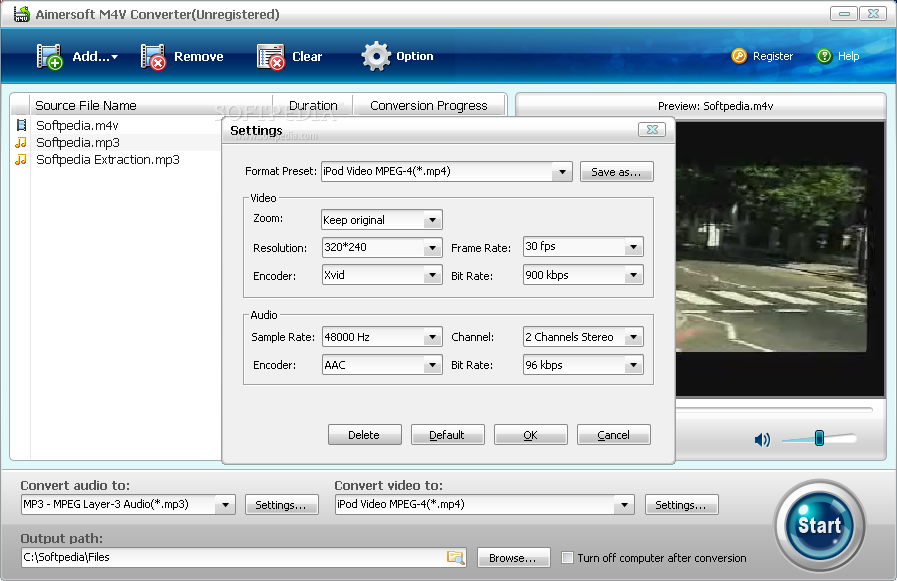Click the Clear toolbar label

[307, 57]
